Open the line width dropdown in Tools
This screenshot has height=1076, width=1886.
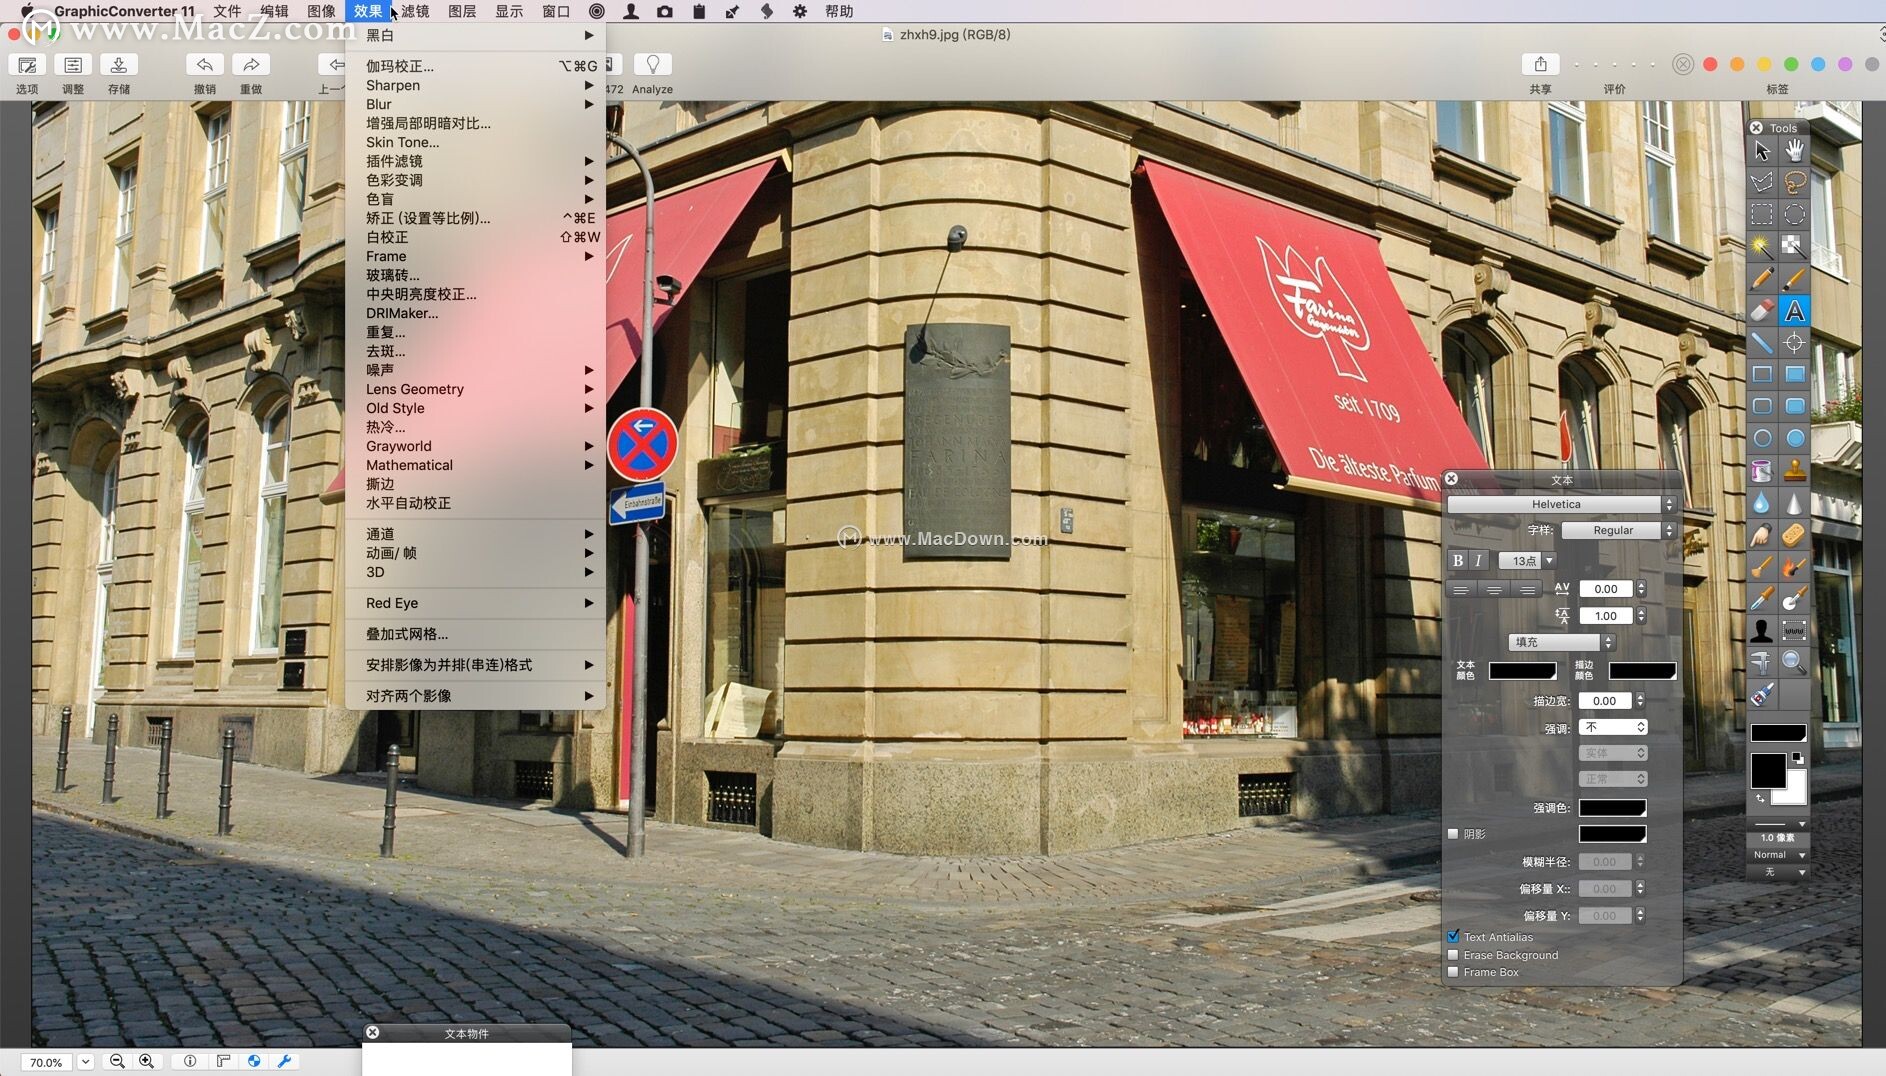click(x=1778, y=824)
